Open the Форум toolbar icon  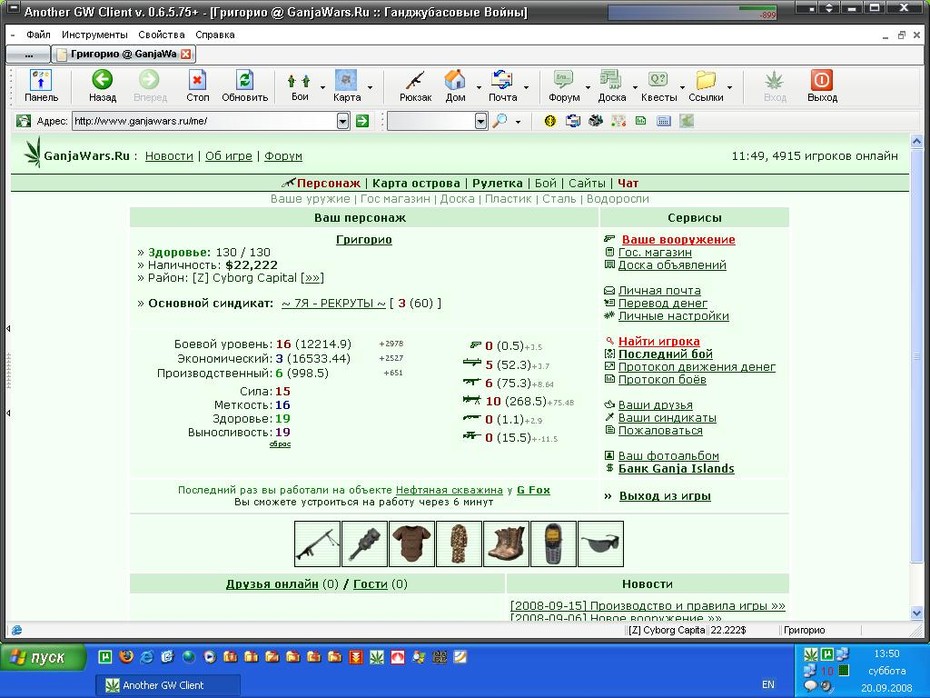(563, 85)
